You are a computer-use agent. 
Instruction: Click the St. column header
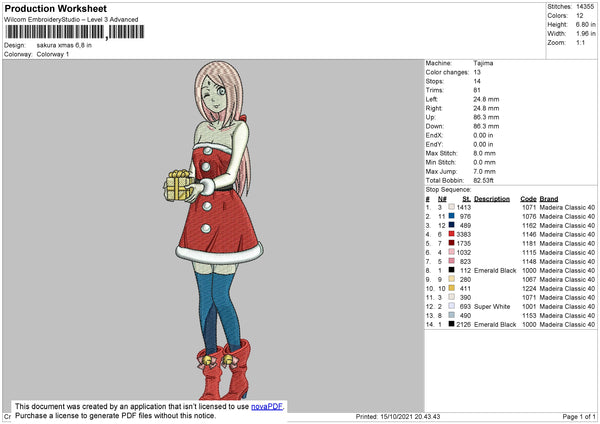click(466, 199)
